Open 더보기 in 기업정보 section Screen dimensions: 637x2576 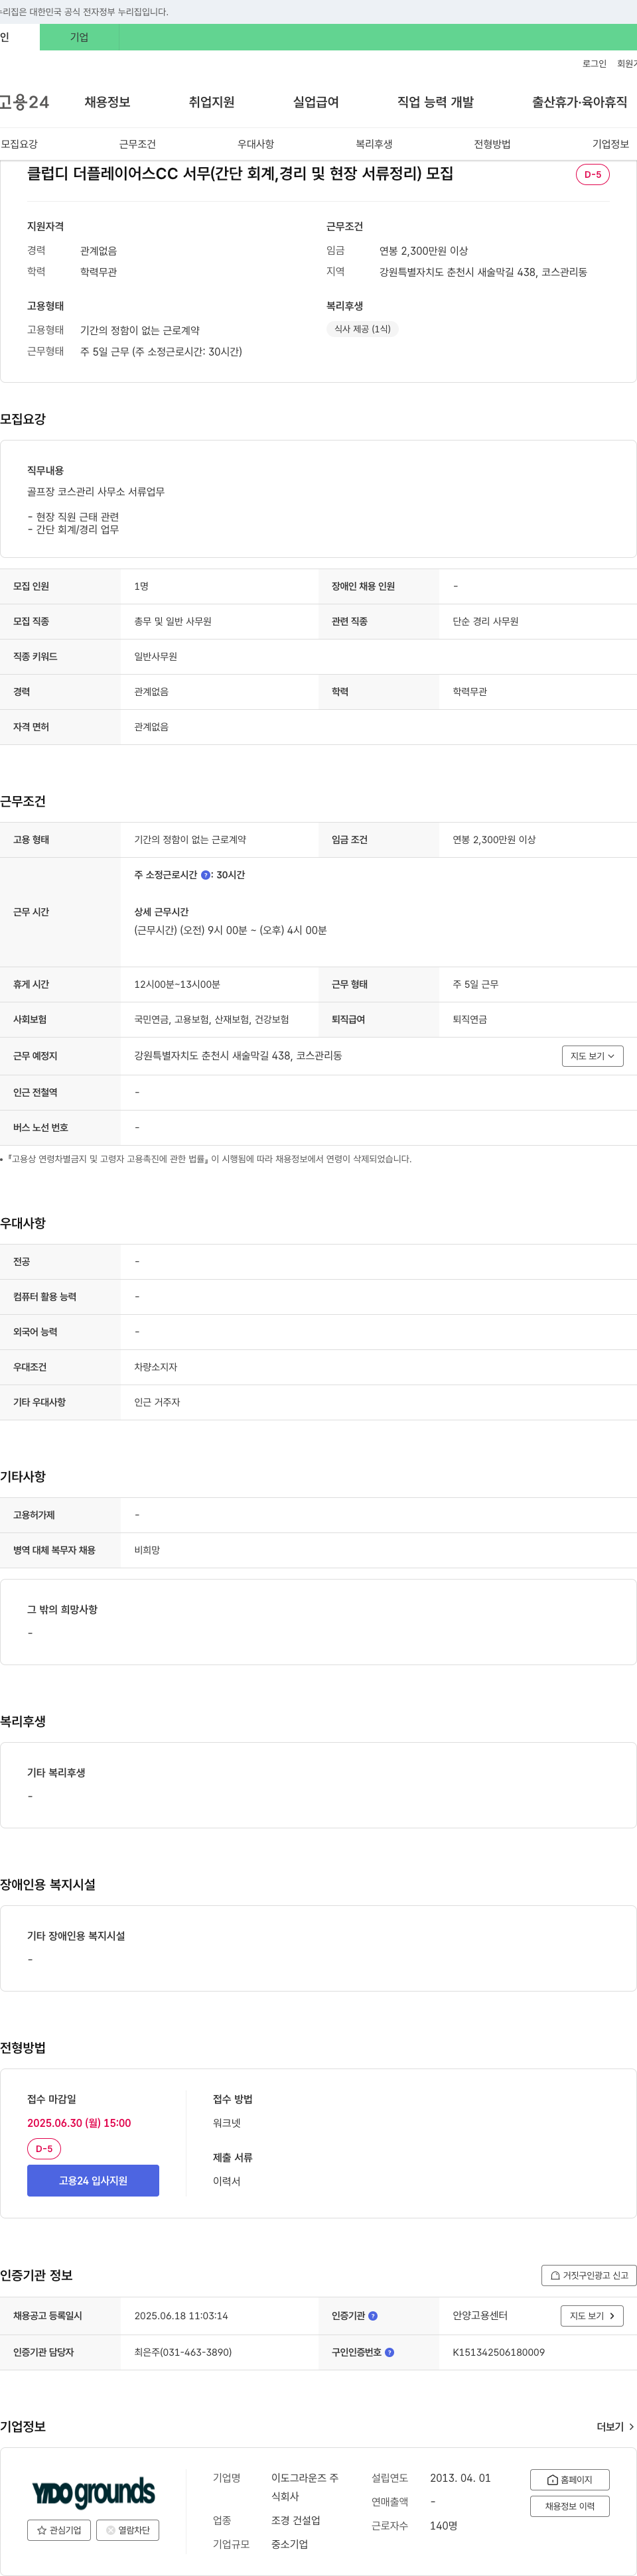pyautogui.click(x=615, y=2427)
